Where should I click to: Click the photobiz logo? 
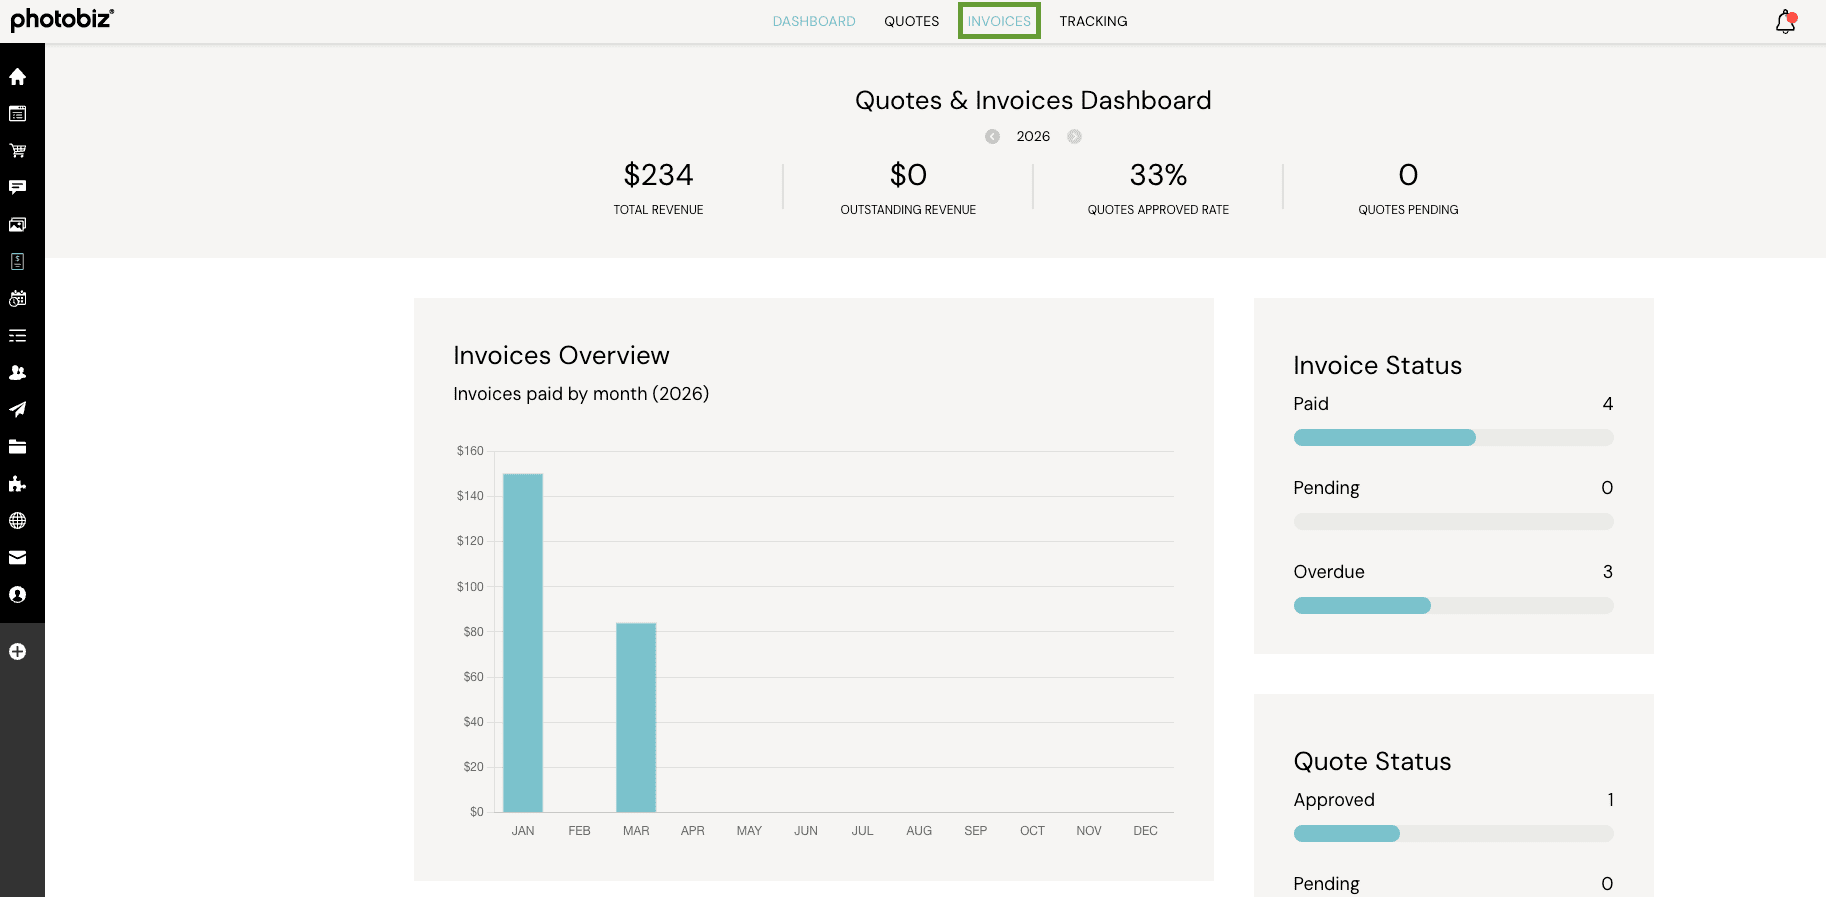pos(62,19)
